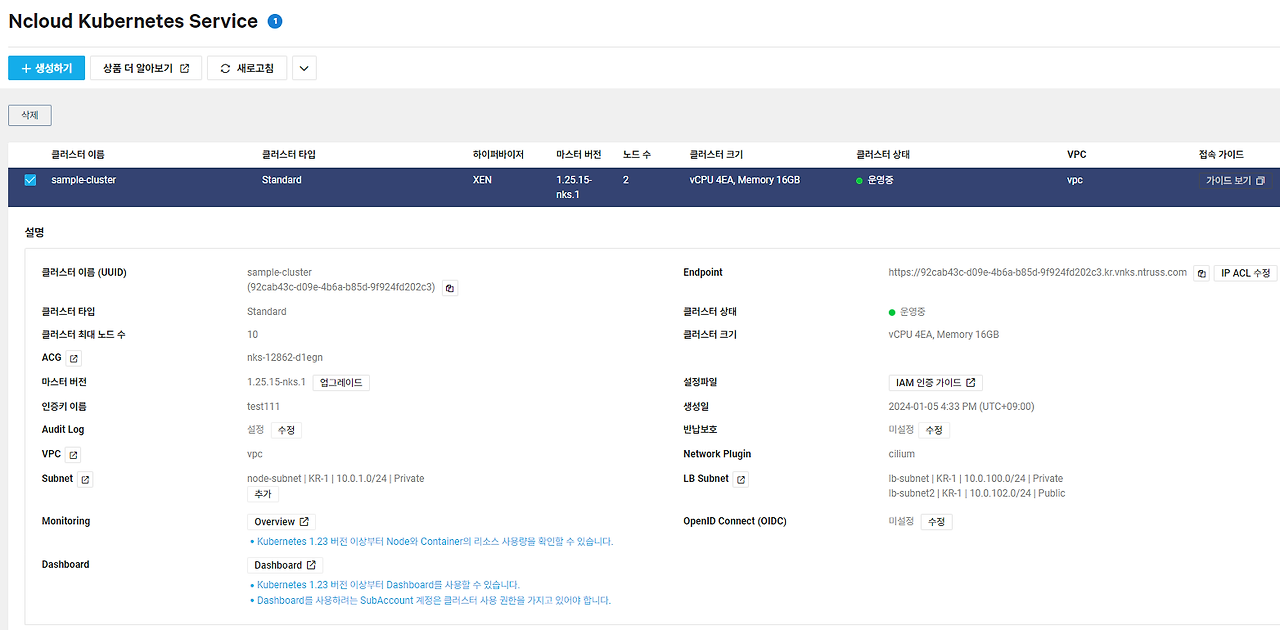This screenshot has height=630, width=1280.
Task: Click the 인증키 이름 value test111
Action: 263,406
